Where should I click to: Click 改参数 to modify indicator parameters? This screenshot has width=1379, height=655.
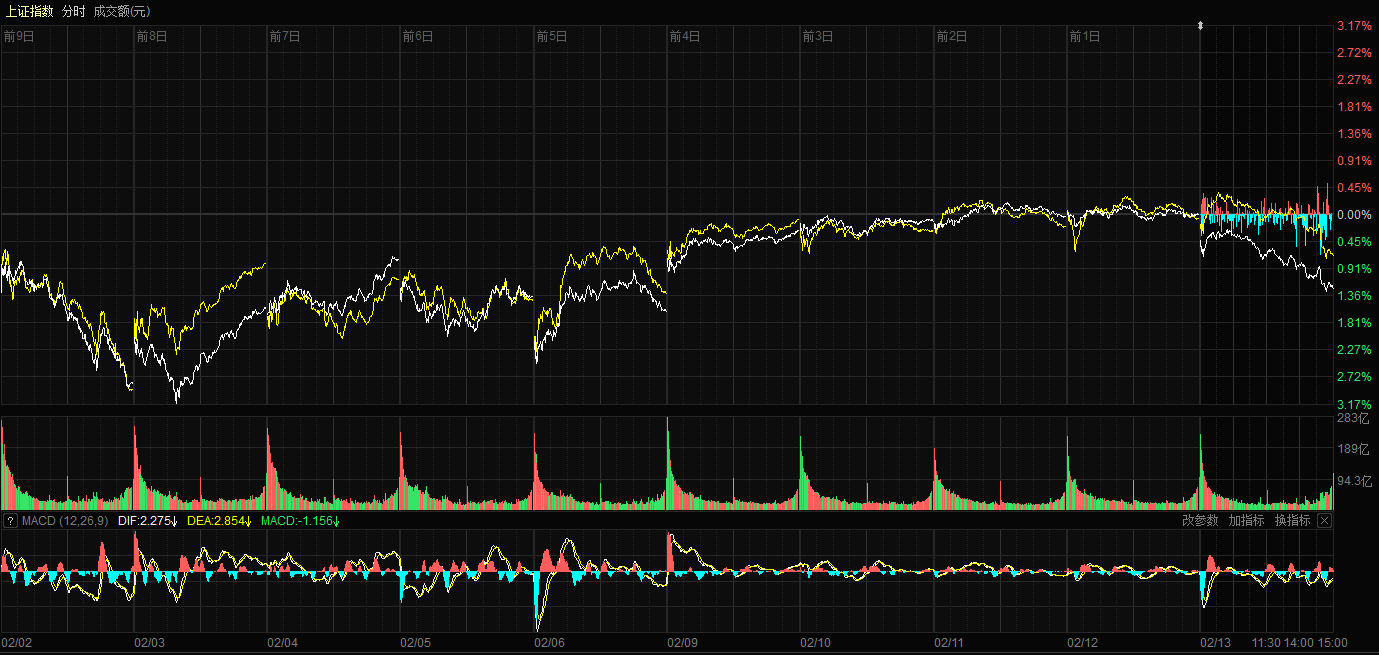click(x=1200, y=521)
